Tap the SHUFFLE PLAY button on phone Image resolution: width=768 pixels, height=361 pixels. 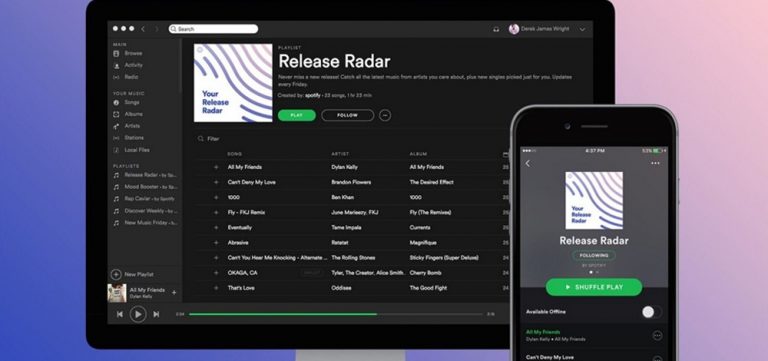point(594,287)
